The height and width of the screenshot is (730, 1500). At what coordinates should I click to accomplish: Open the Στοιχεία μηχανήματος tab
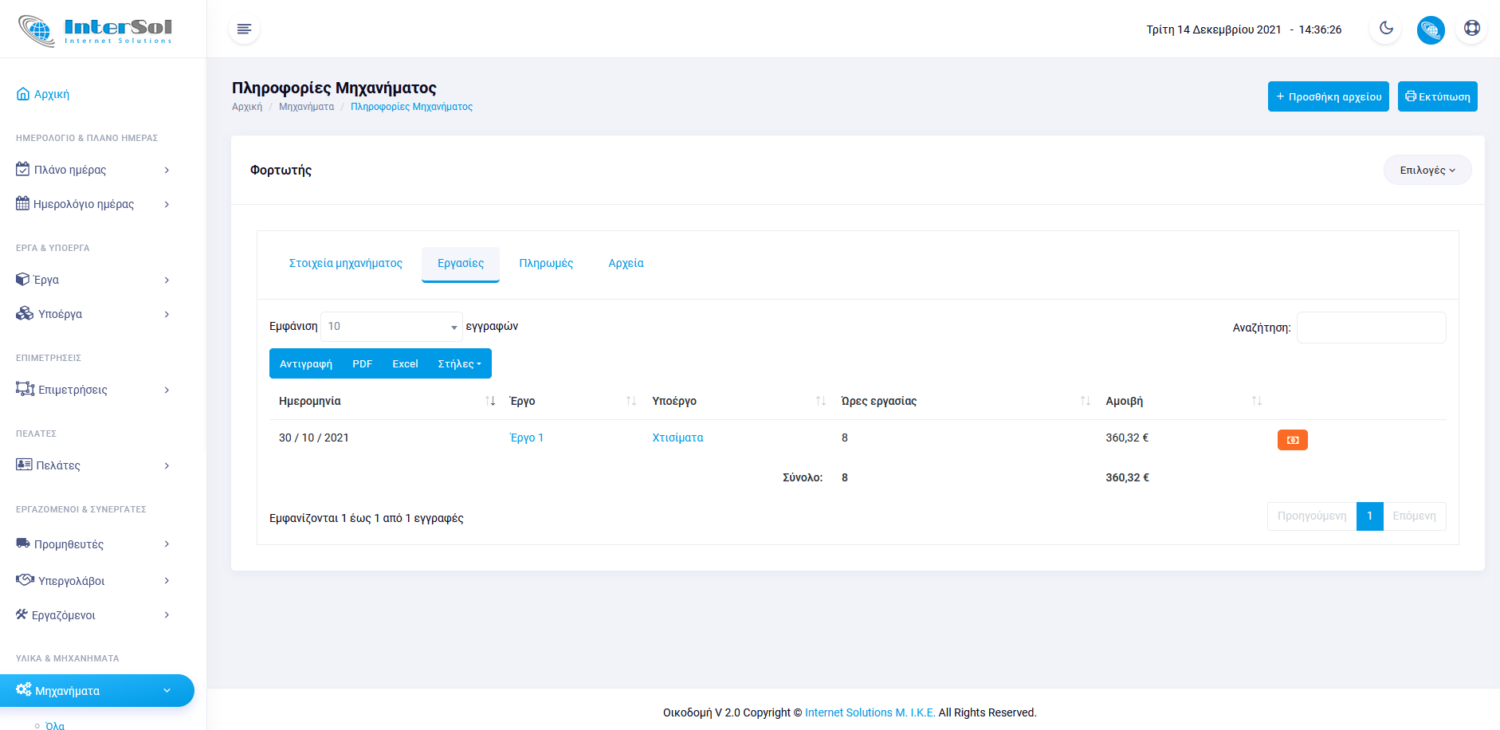pyautogui.click(x=345, y=264)
